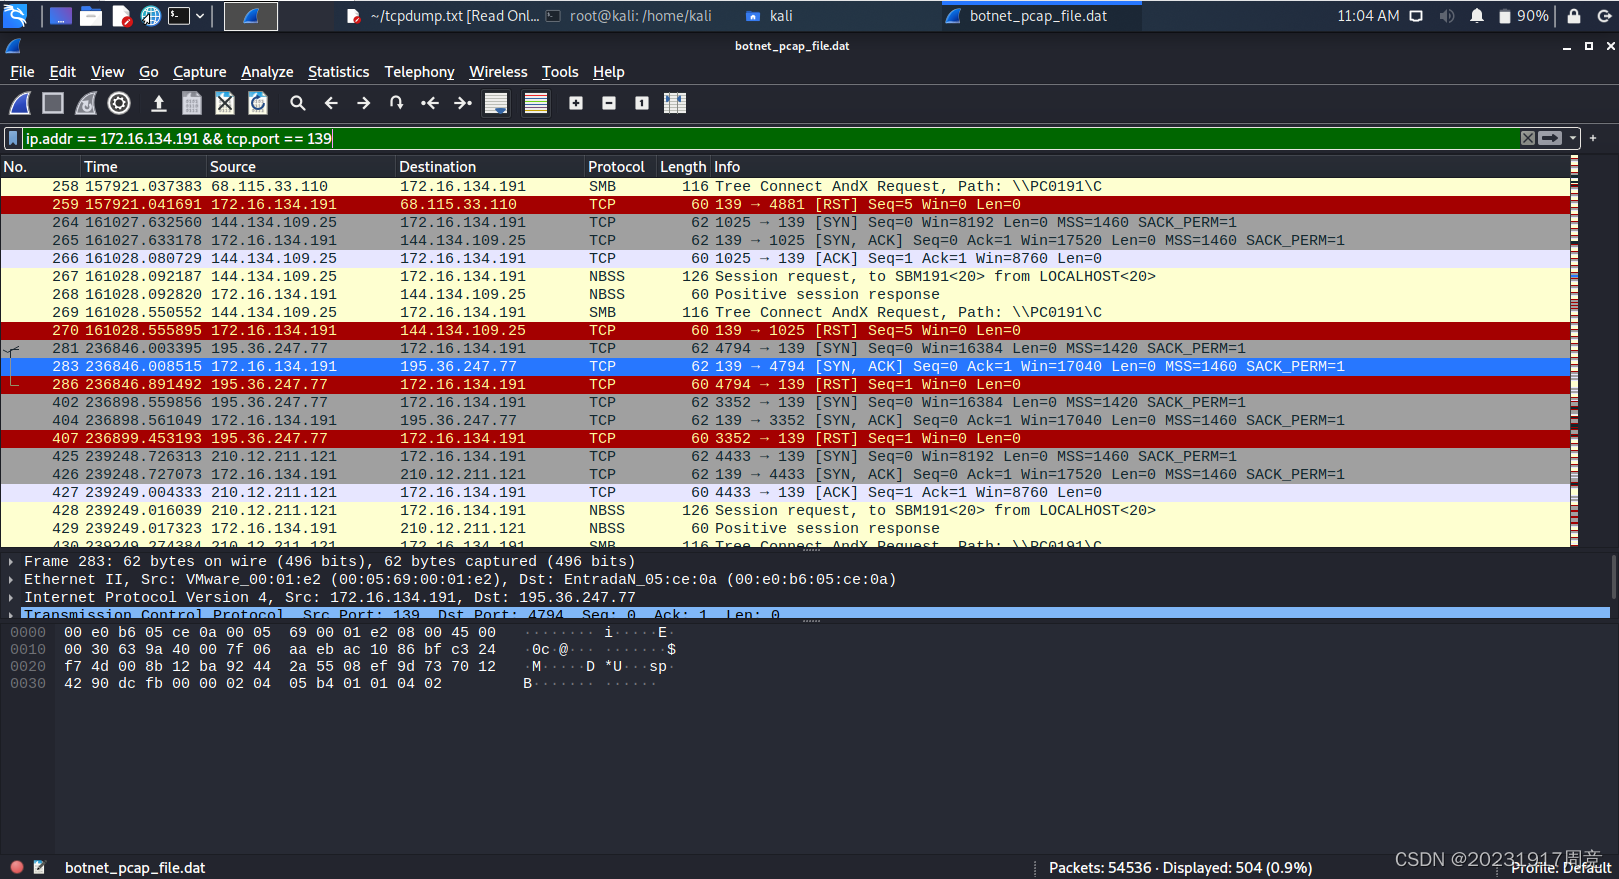This screenshot has width=1619, height=879.
Task: Toggle packet list colorization
Action: pos(536,103)
